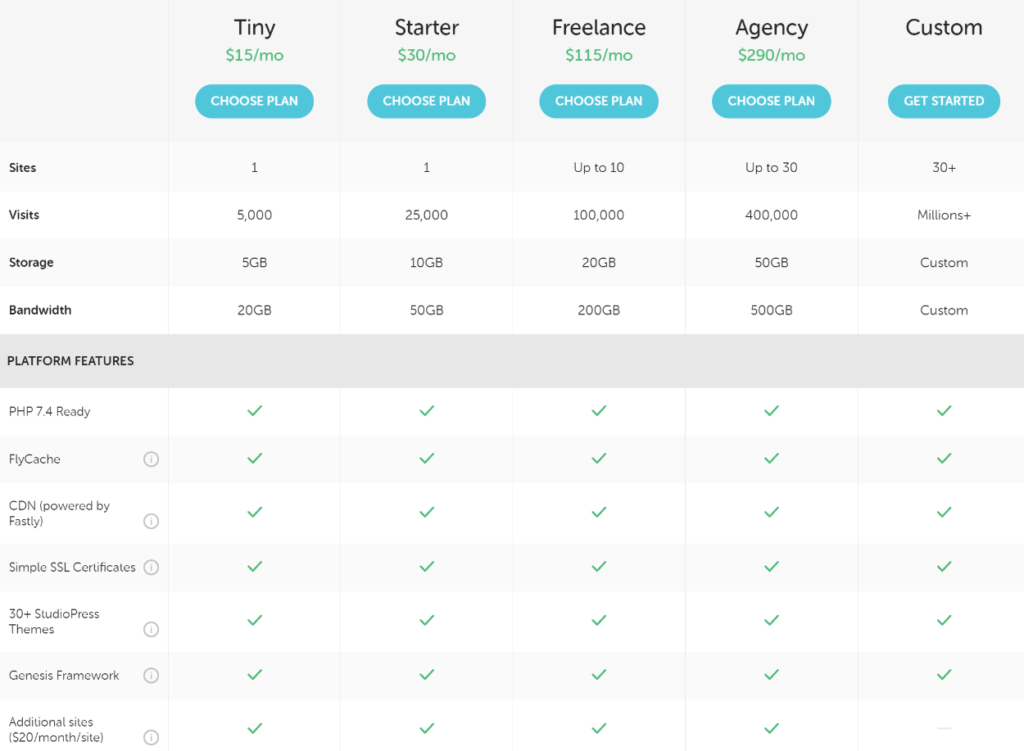
Task: Show info for 30+ StudioPress Themes
Action: point(151,629)
